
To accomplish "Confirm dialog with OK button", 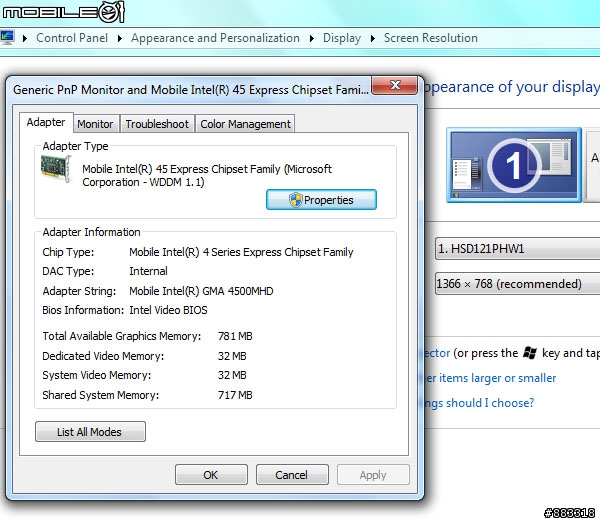I will (211, 475).
